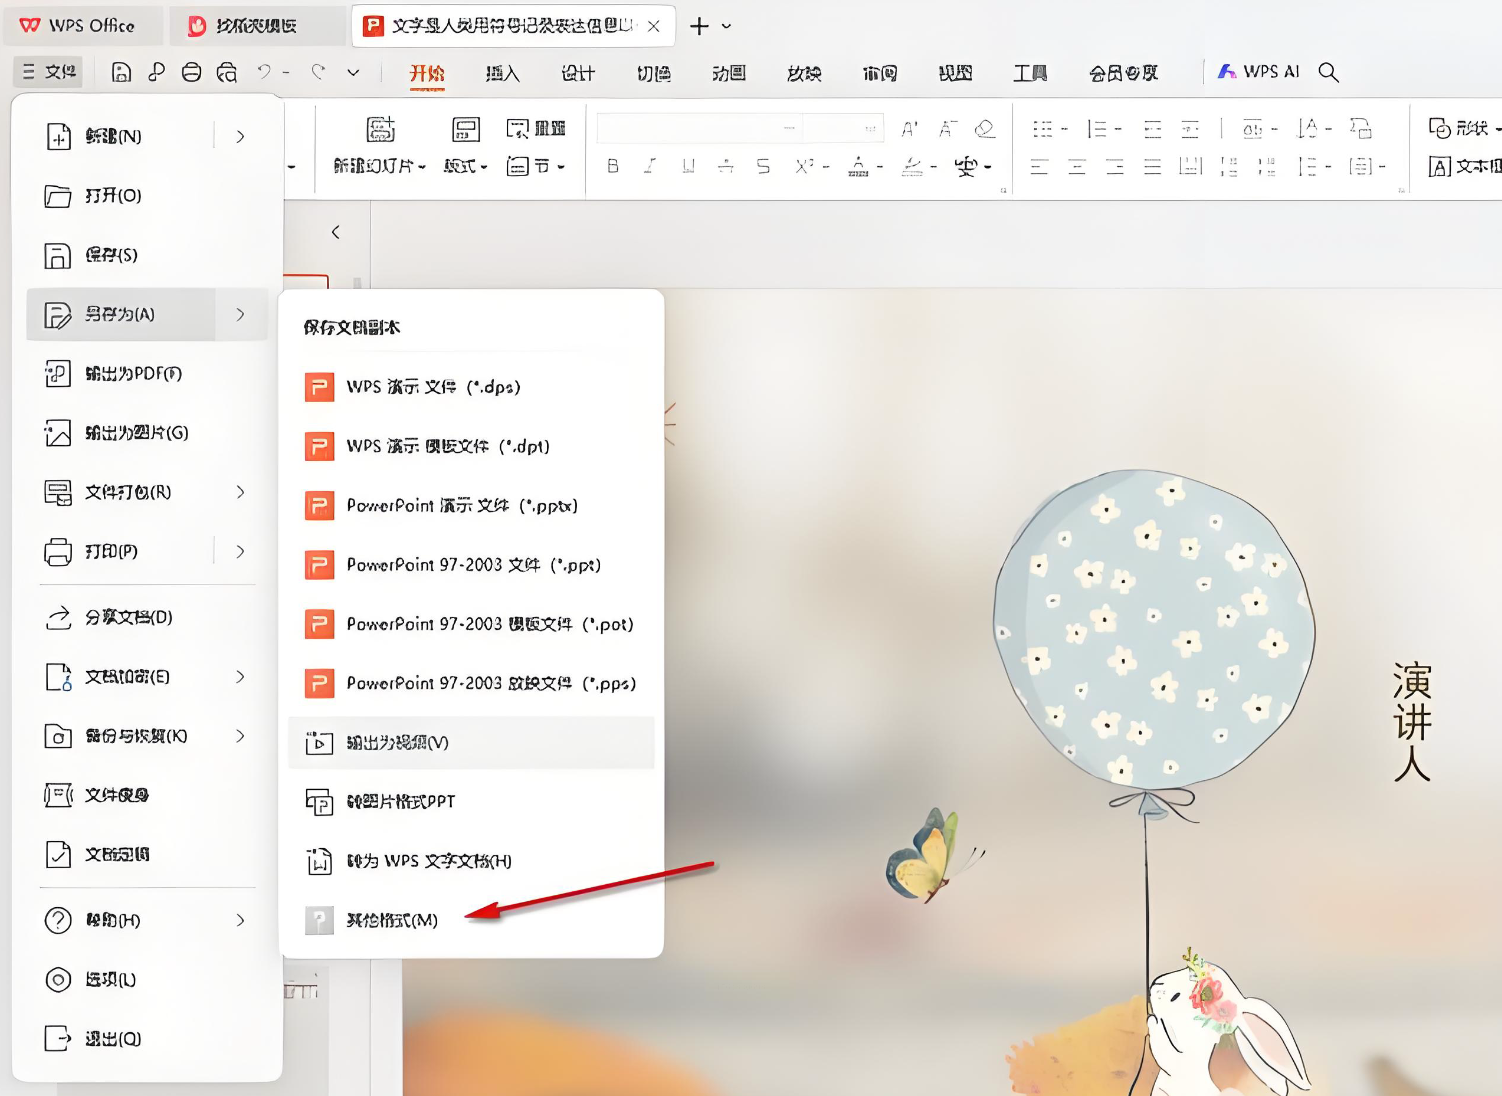Select Export as Video (输出为视频) option
The width and height of the screenshot is (1502, 1096).
(397, 743)
